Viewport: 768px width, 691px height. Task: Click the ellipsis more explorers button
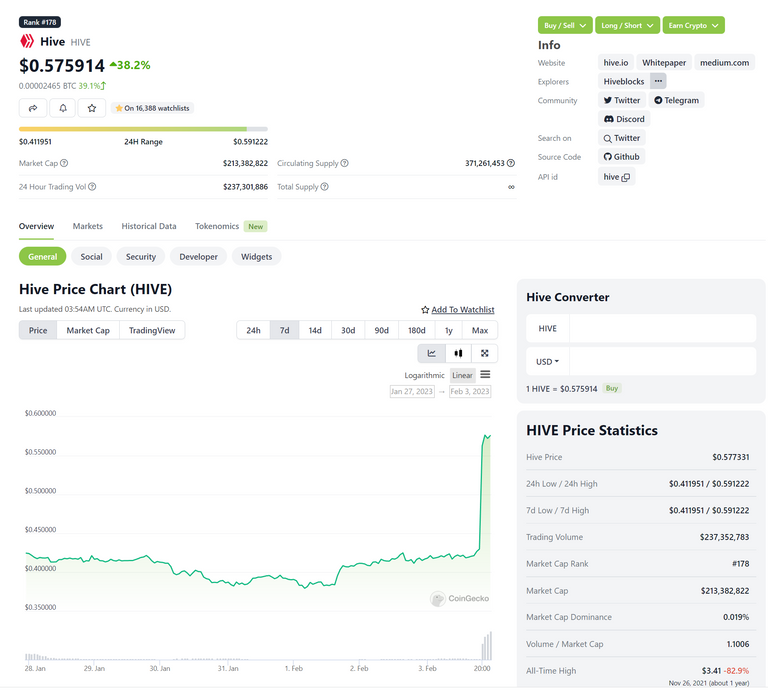tap(658, 81)
